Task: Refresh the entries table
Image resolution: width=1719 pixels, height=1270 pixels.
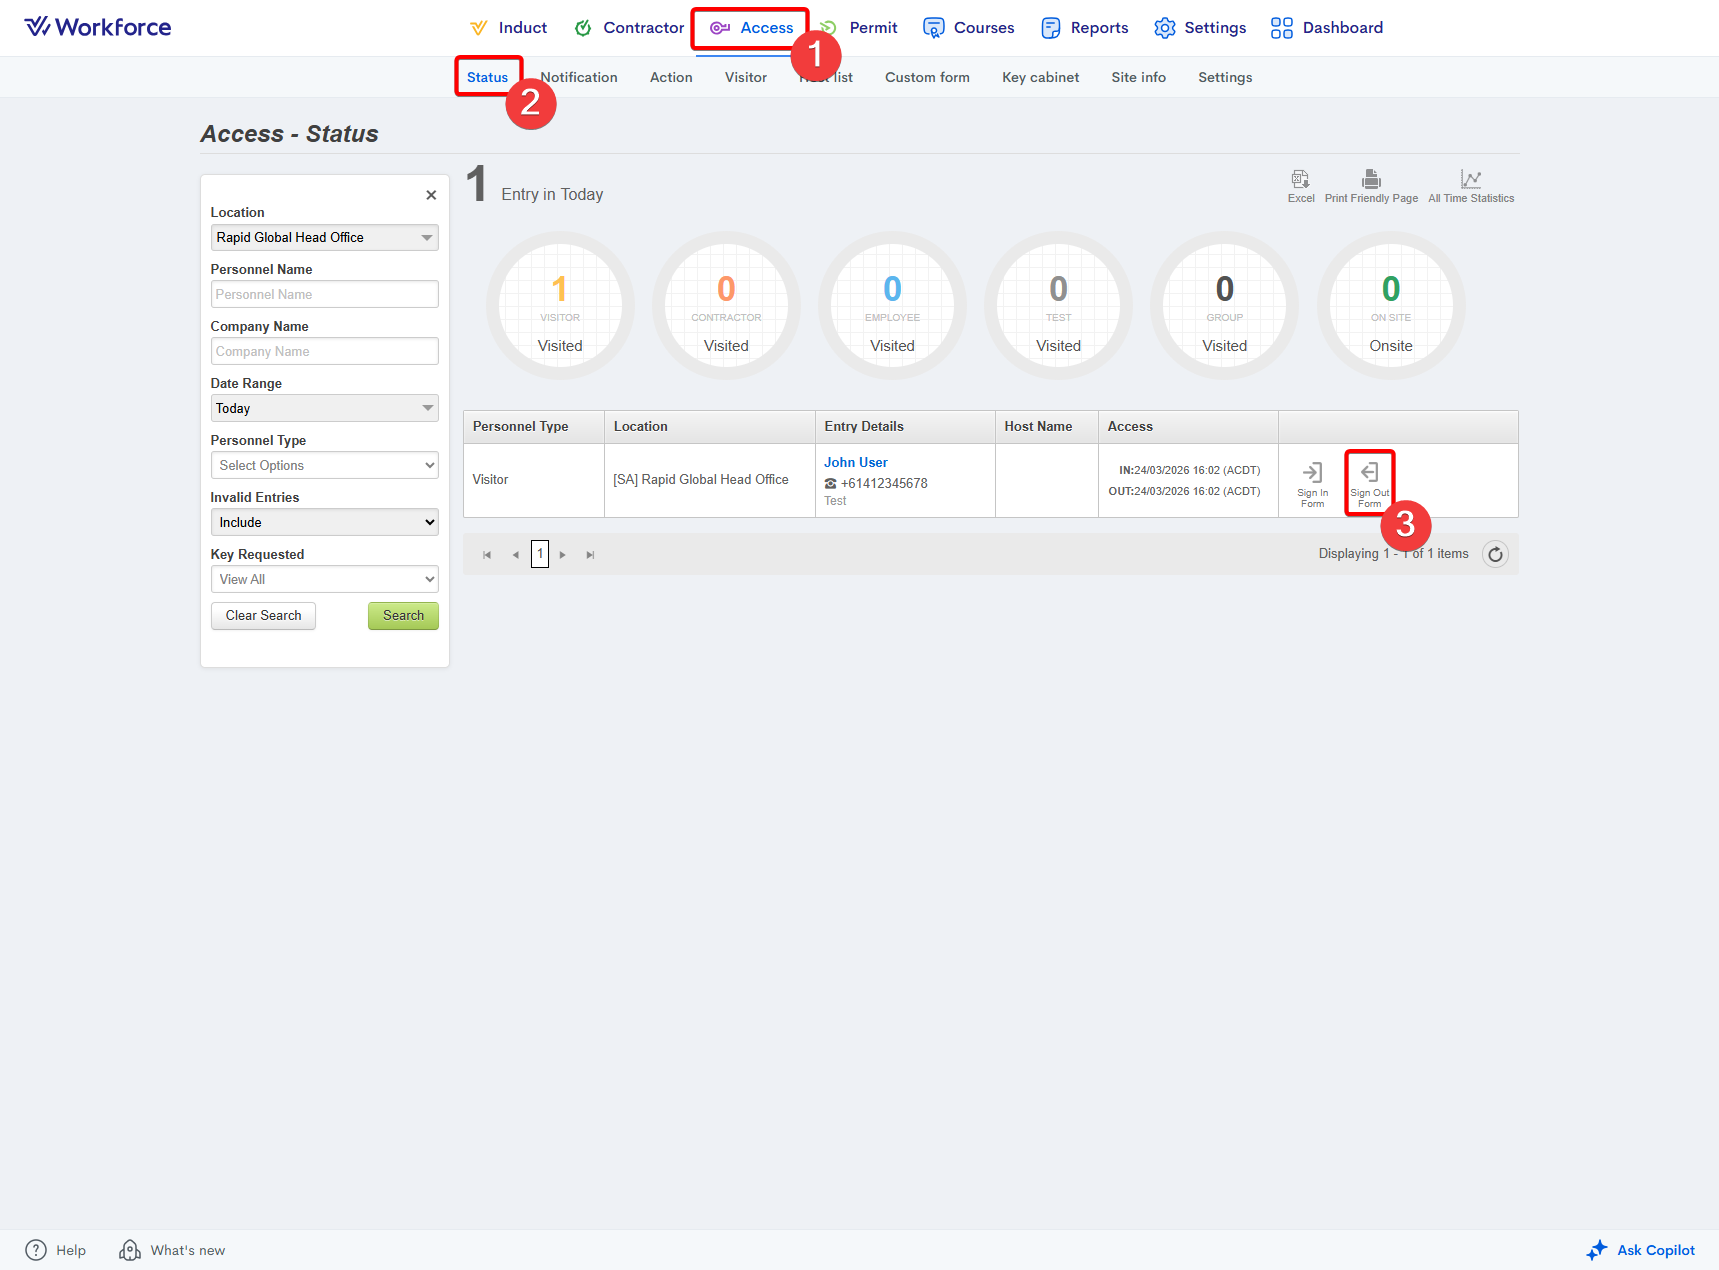Action: tap(1495, 554)
